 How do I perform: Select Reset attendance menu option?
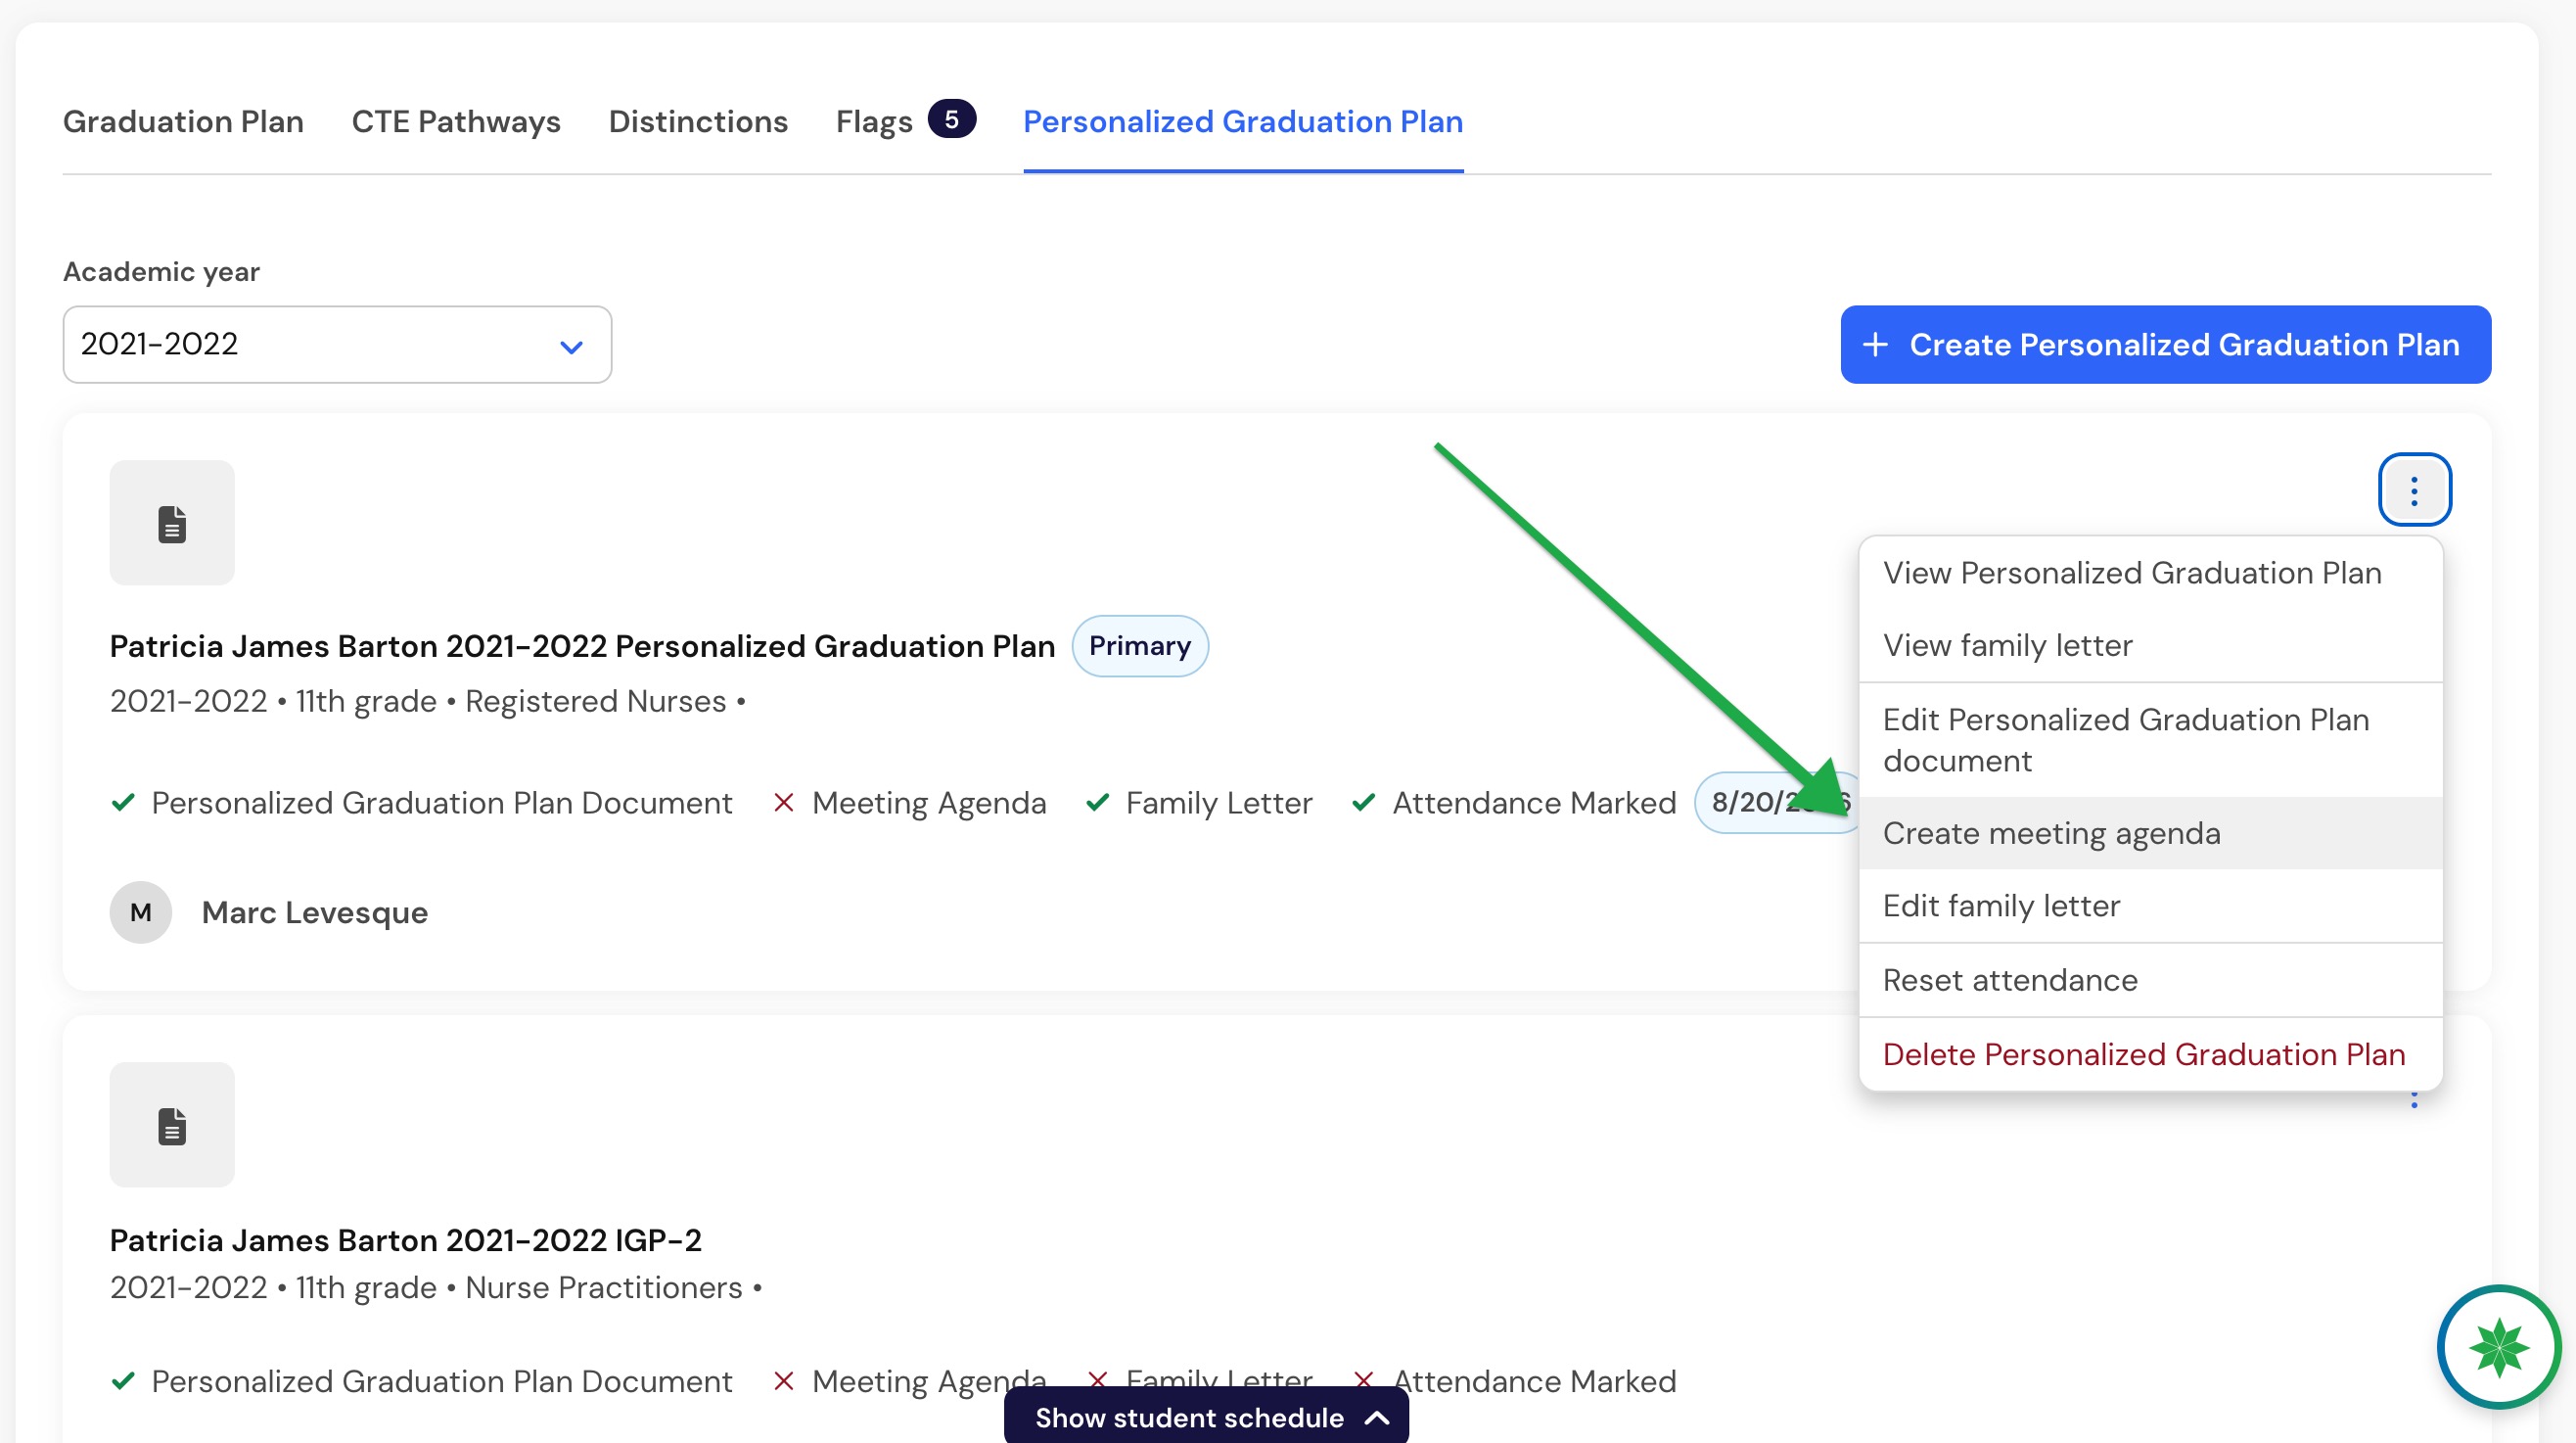(x=2151, y=980)
